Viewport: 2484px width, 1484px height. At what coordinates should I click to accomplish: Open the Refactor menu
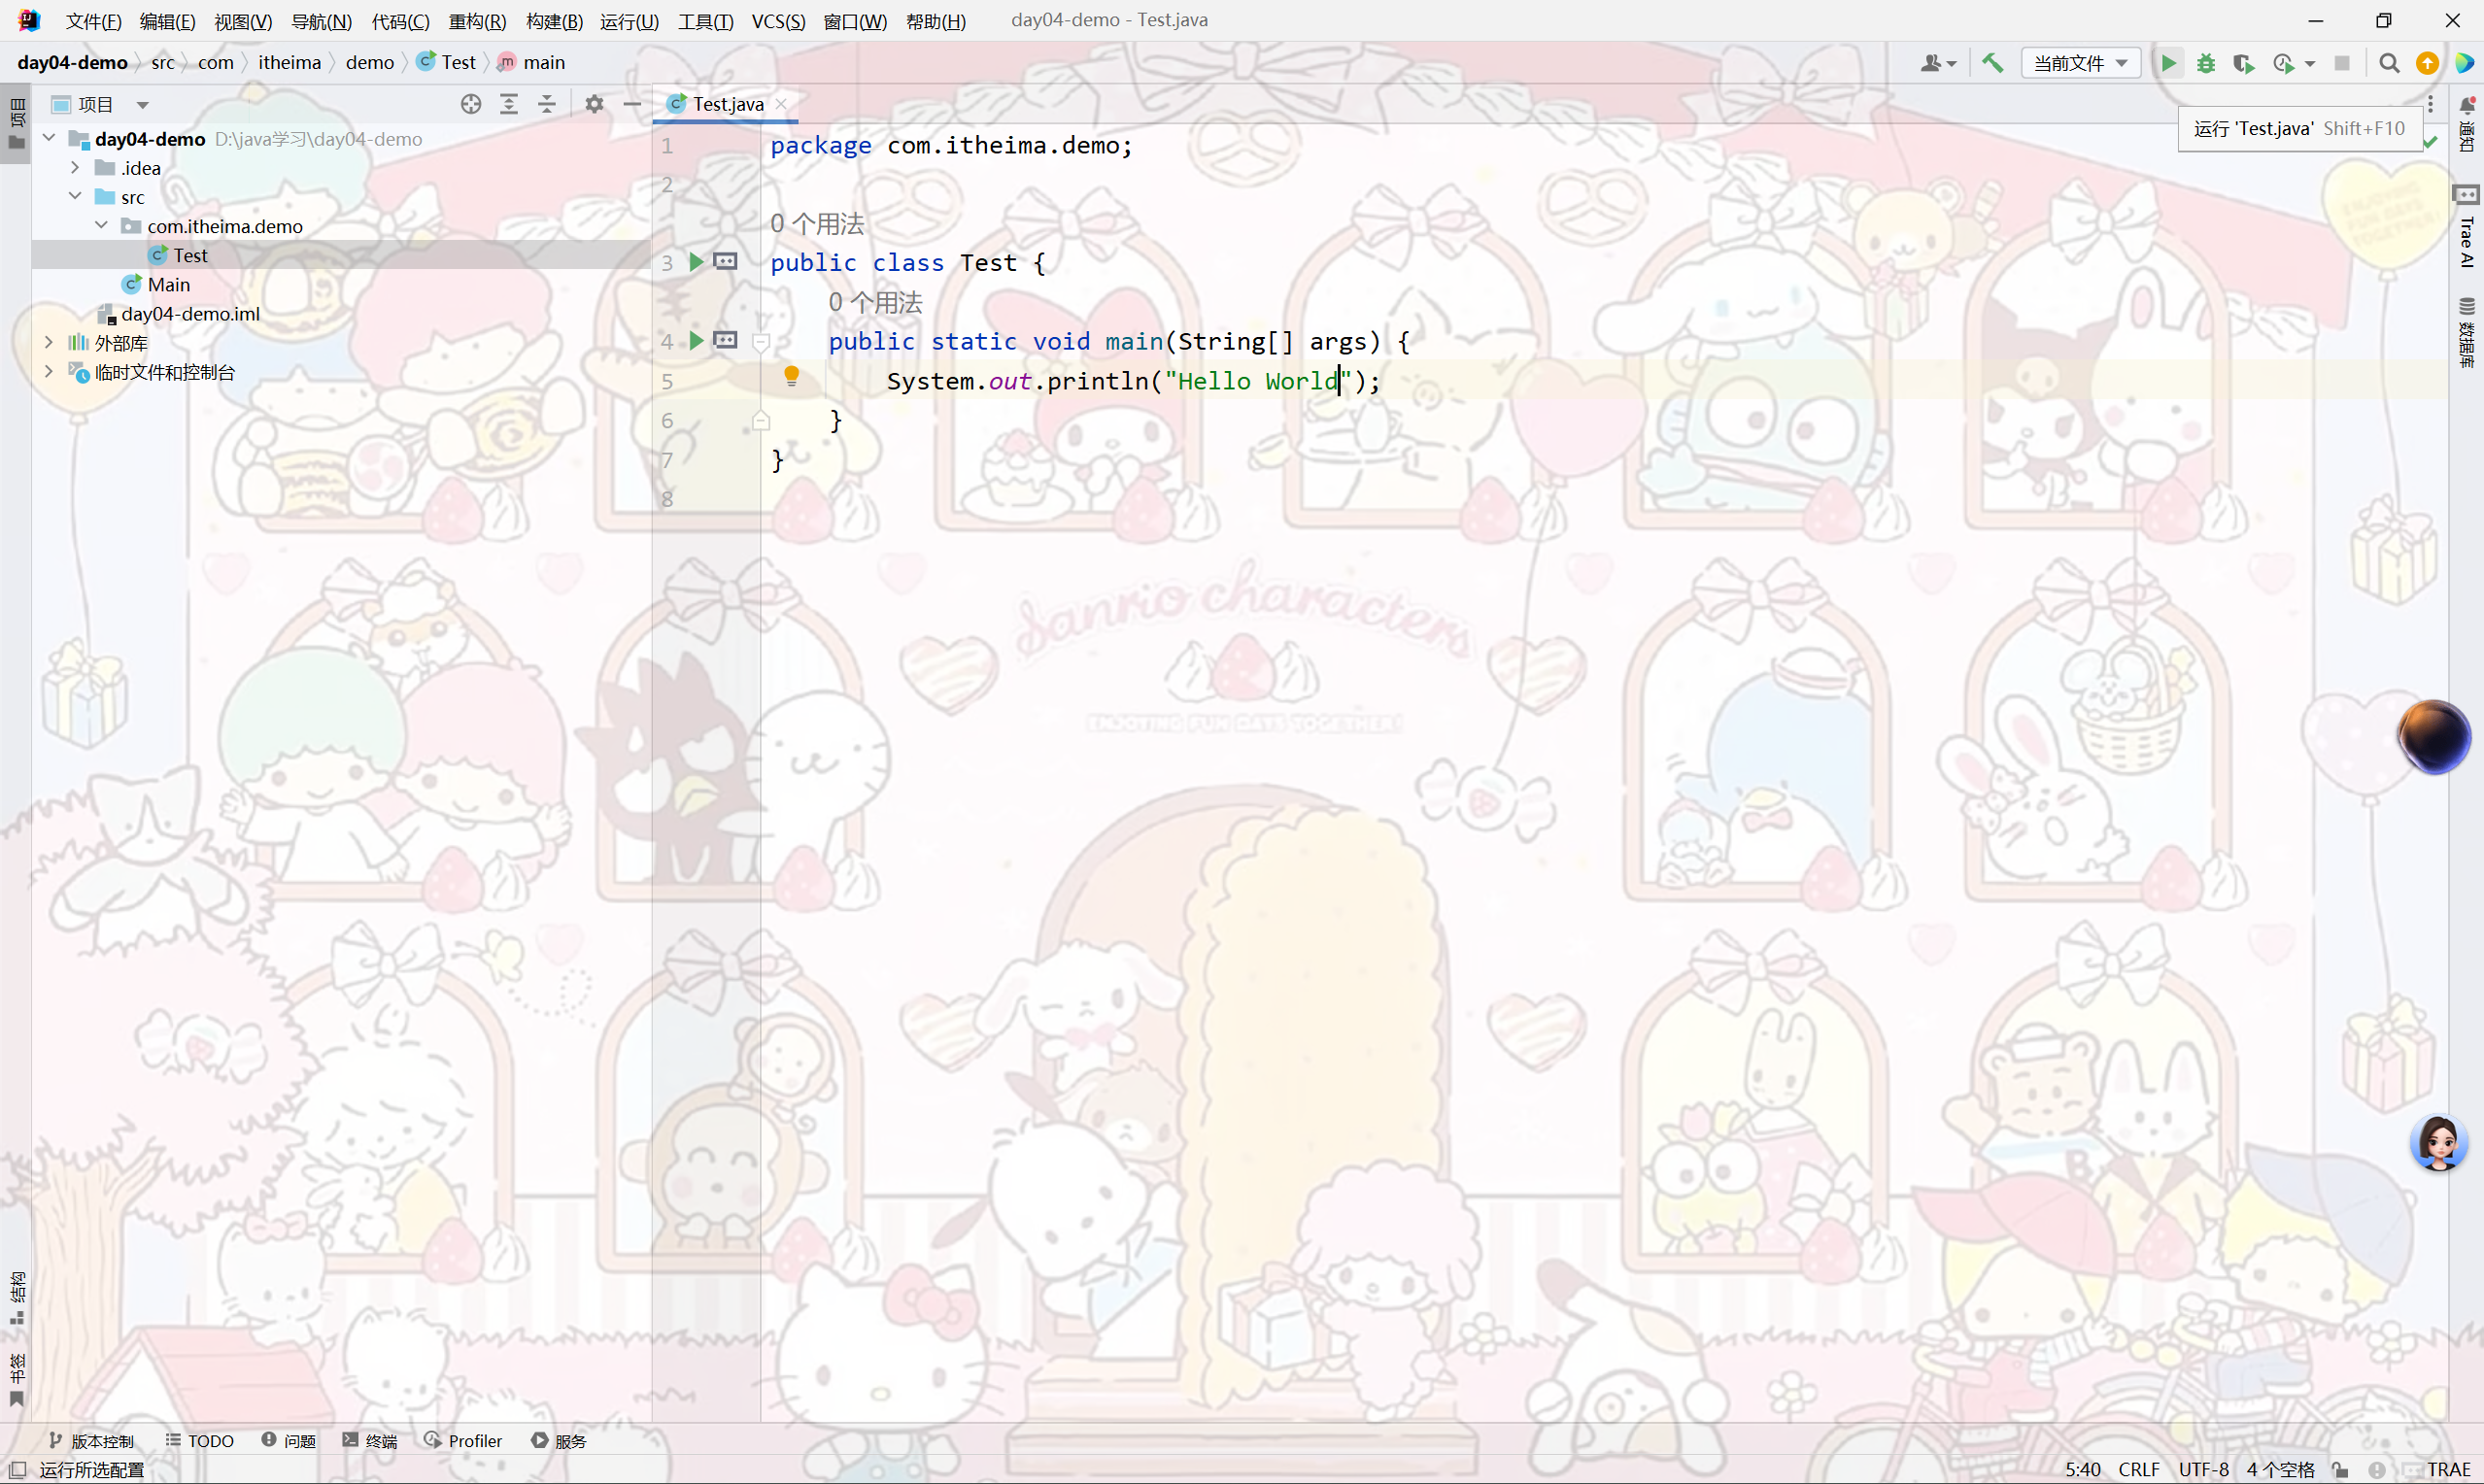(477, 21)
